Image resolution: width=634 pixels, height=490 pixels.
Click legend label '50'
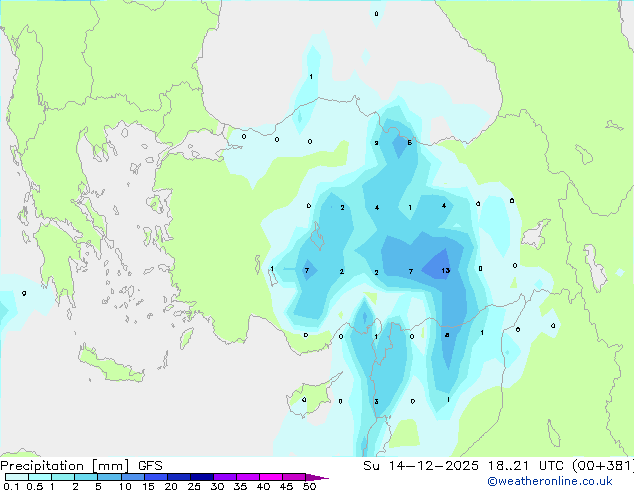(x=309, y=486)
